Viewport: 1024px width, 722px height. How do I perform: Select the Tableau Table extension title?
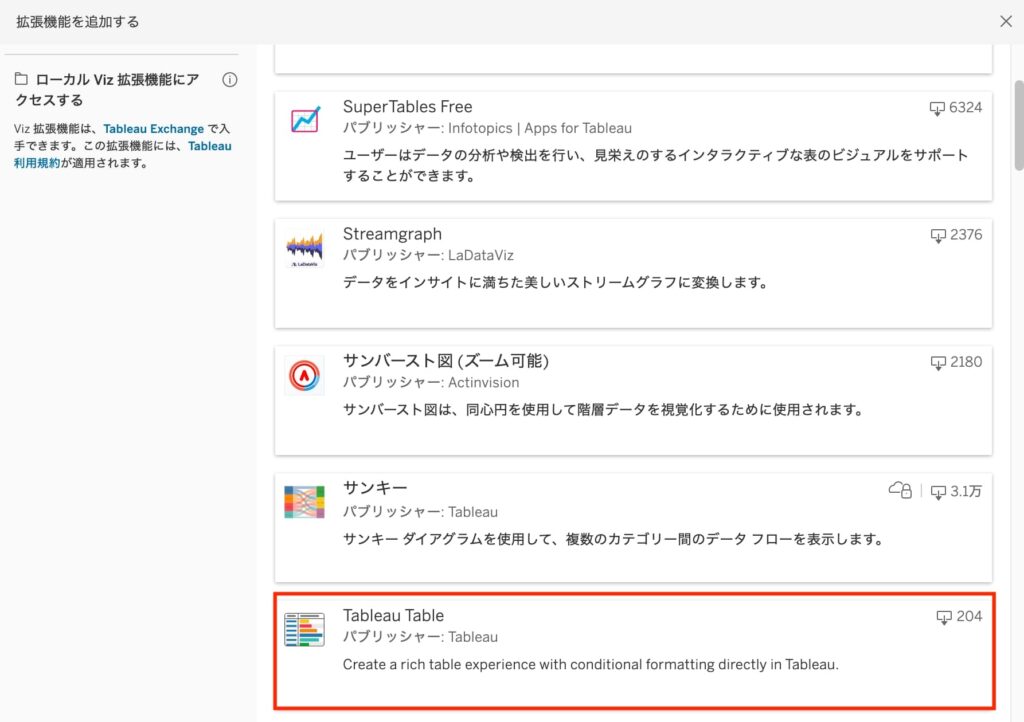pyautogui.click(x=393, y=615)
